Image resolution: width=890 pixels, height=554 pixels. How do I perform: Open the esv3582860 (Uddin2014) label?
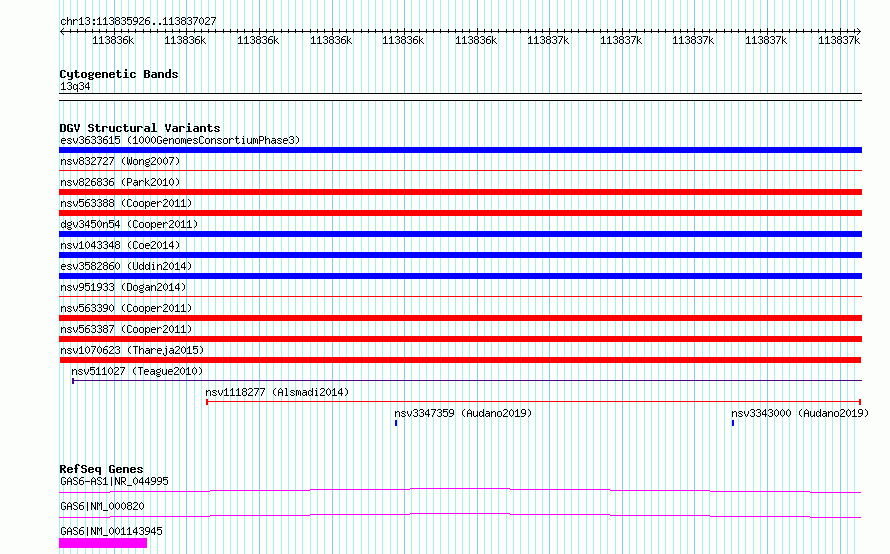[126, 266]
